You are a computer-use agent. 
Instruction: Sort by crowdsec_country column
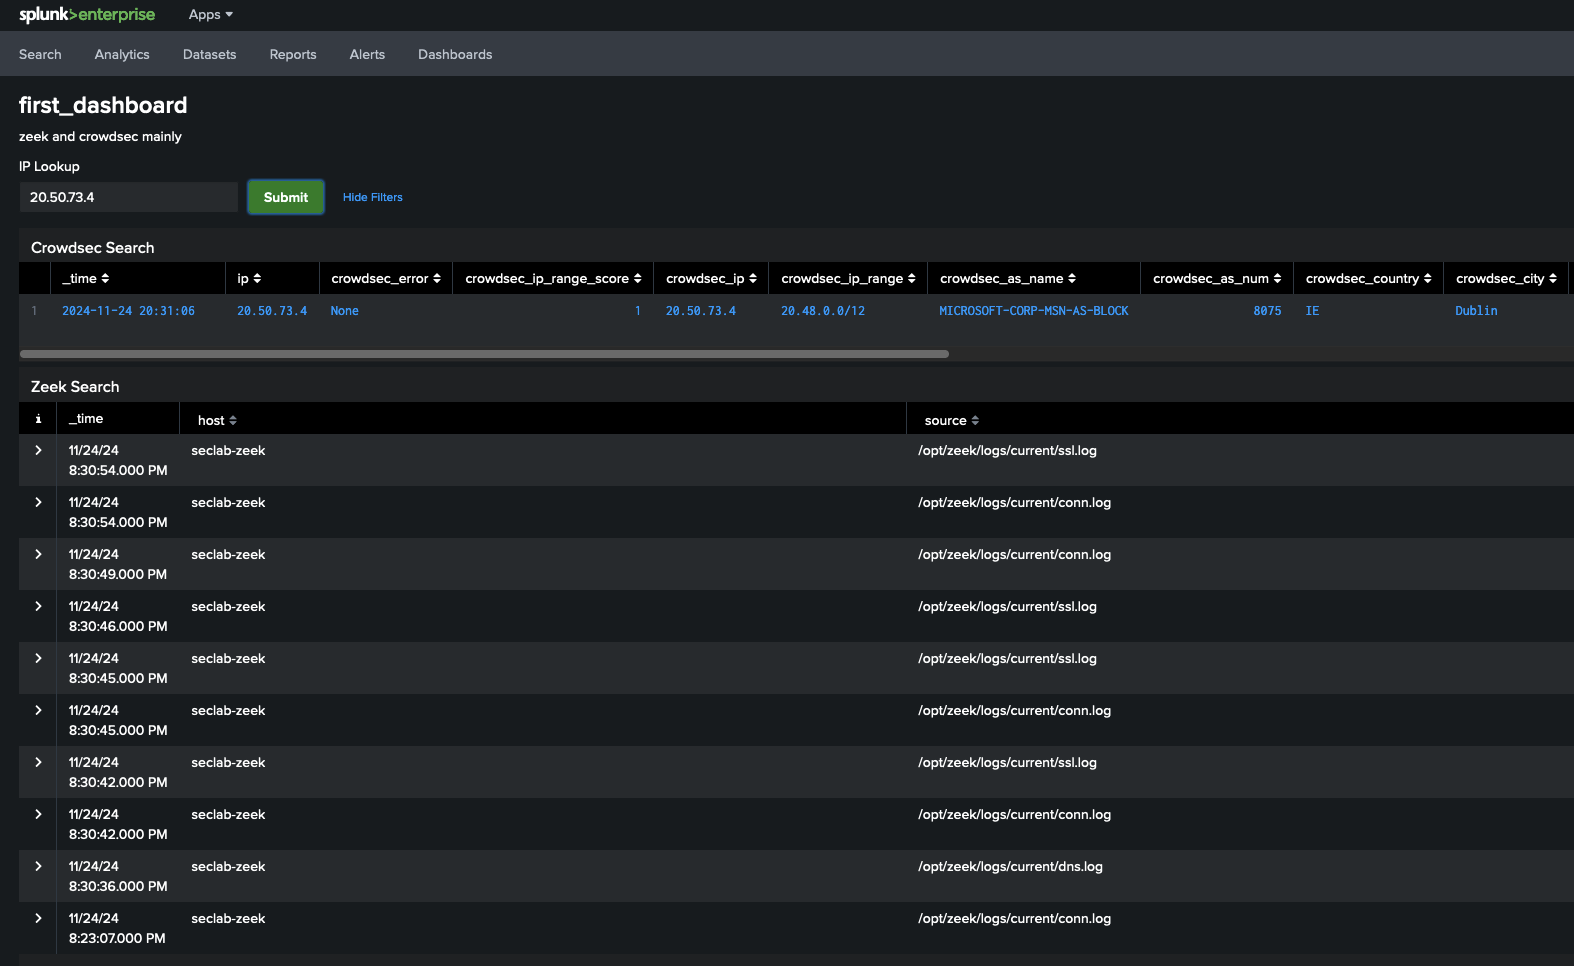pyautogui.click(x=1368, y=278)
